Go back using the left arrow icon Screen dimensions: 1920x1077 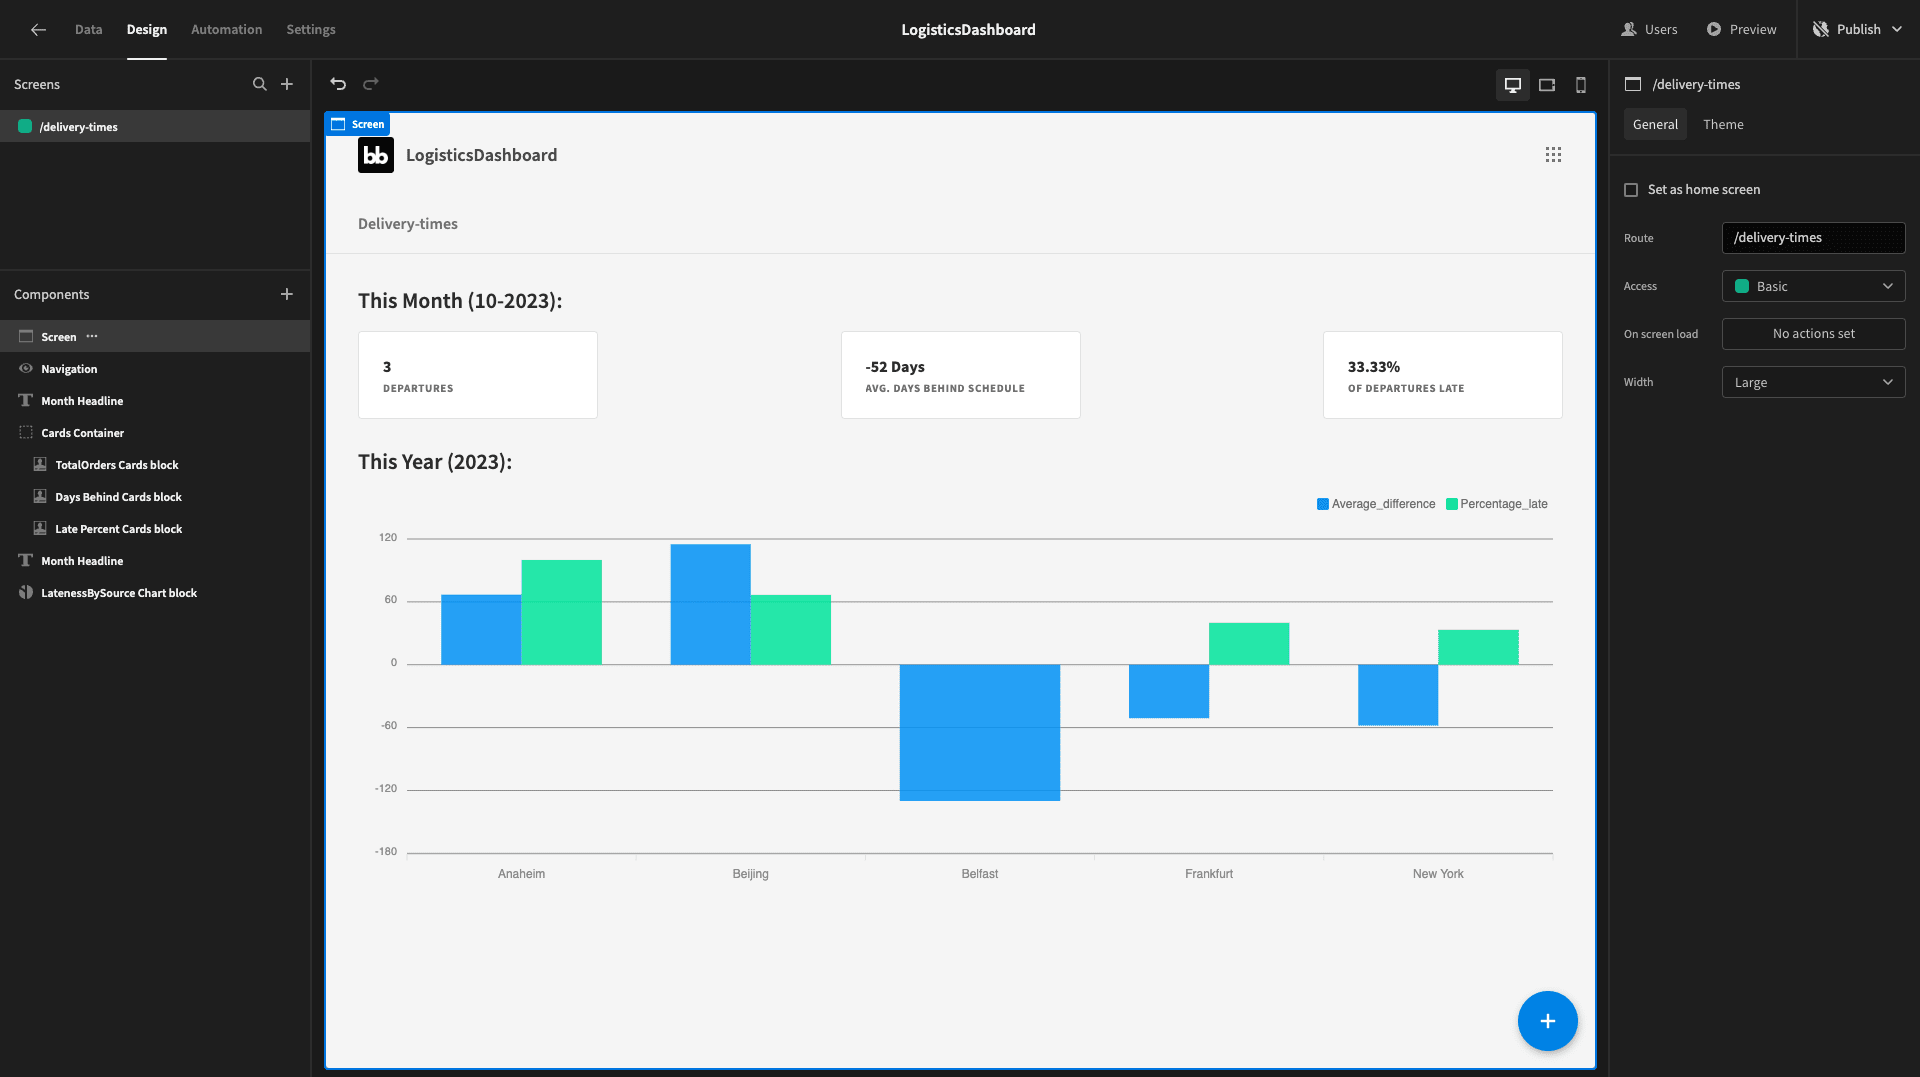click(38, 30)
